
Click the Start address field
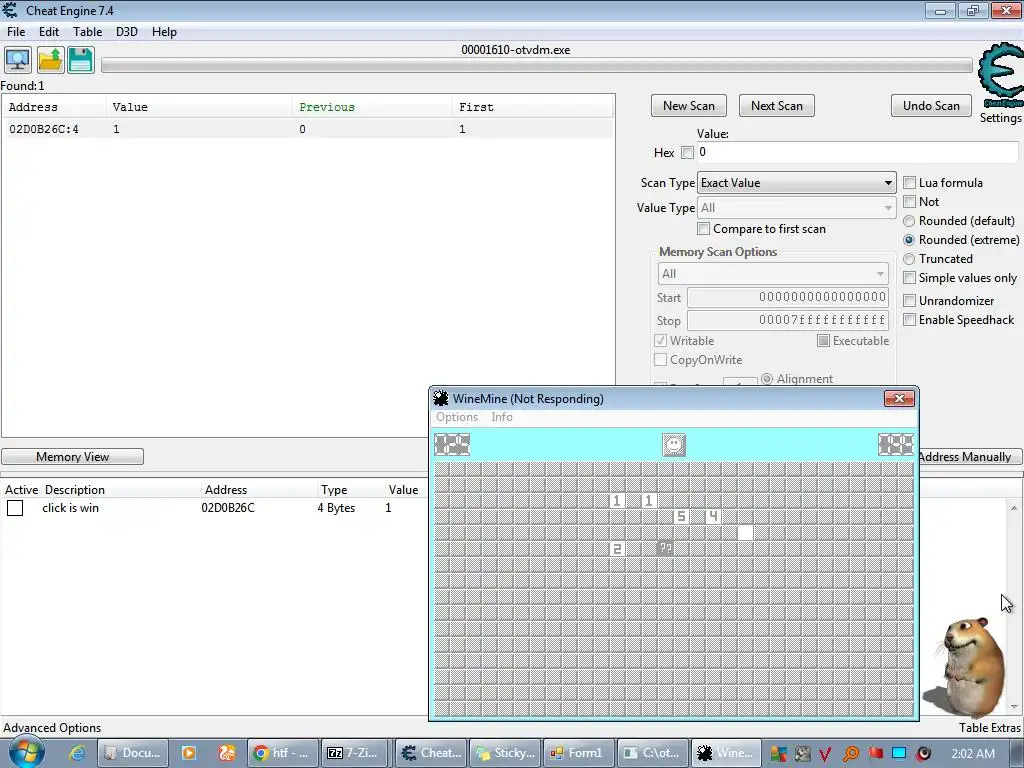tap(788, 297)
